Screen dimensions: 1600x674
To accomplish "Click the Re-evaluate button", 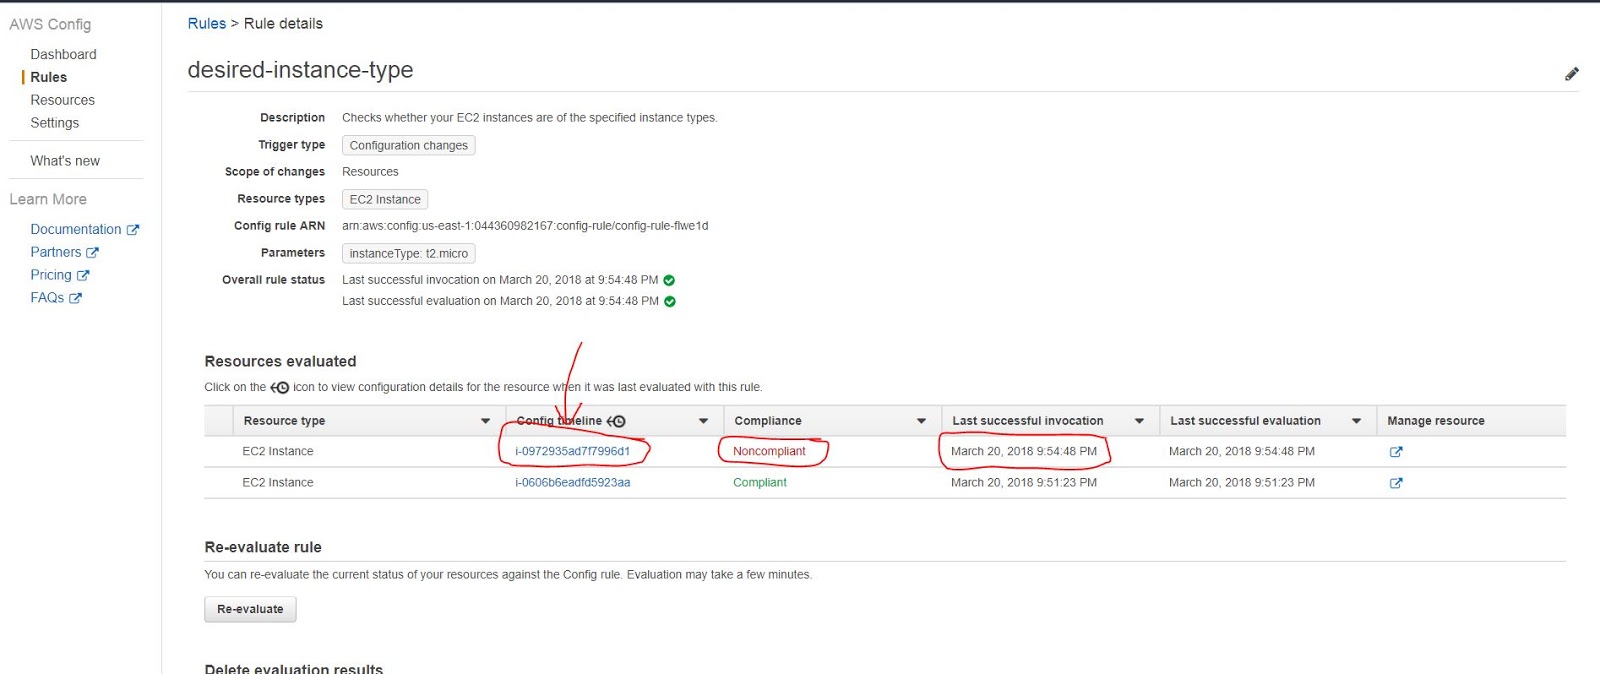I will click(250, 609).
